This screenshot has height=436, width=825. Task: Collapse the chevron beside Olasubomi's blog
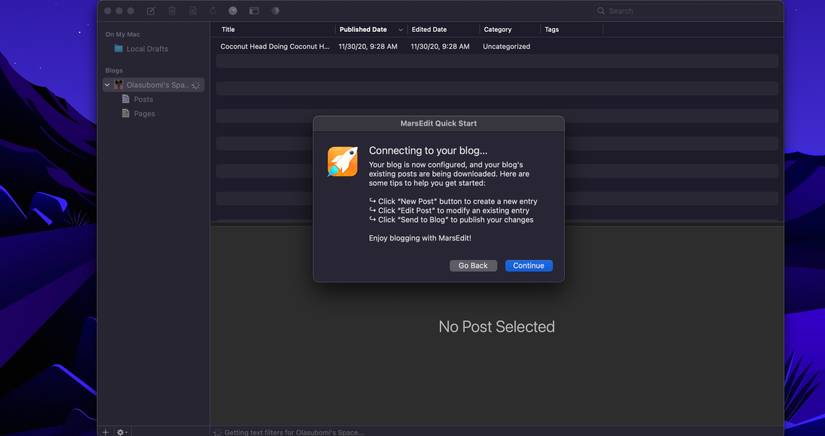[x=107, y=85]
